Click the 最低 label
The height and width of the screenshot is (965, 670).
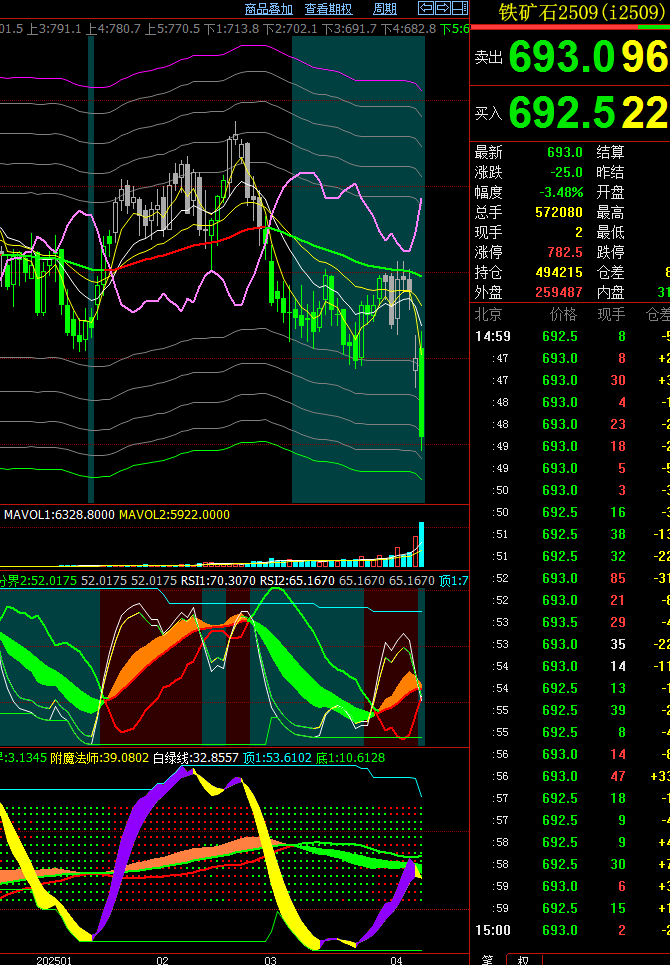610,232
